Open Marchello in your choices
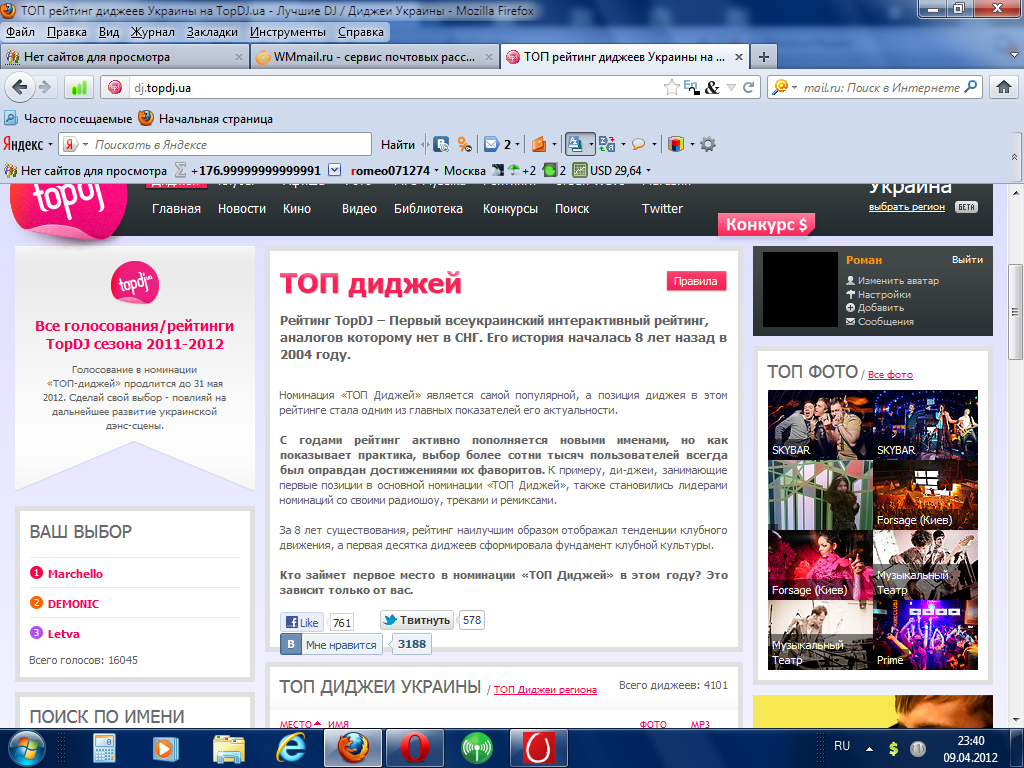This screenshot has width=1024, height=768. pyautogui.click(x=75, y=574)
